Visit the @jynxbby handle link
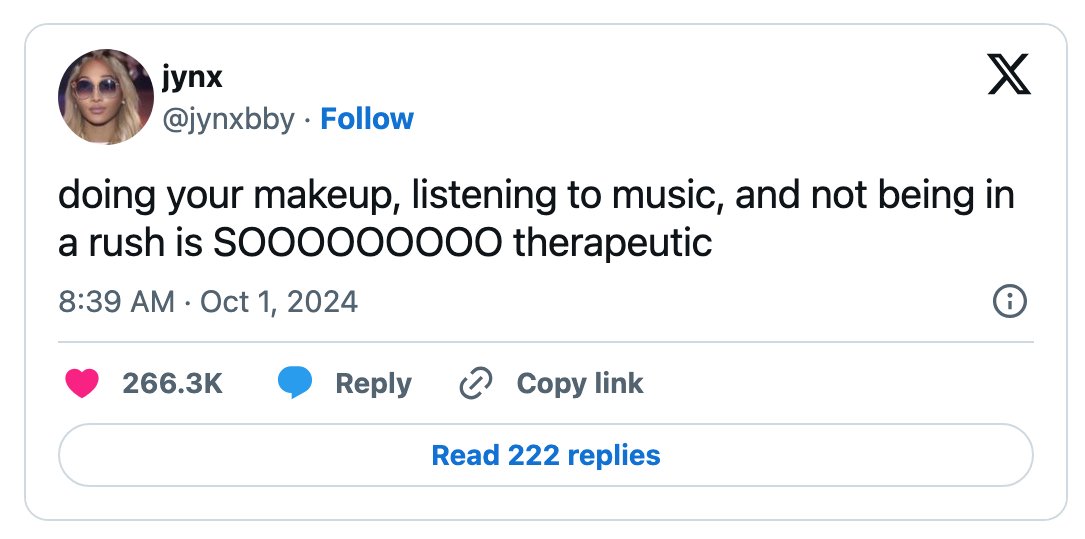The image size is (1085, 539). click(x=228, y=120)
